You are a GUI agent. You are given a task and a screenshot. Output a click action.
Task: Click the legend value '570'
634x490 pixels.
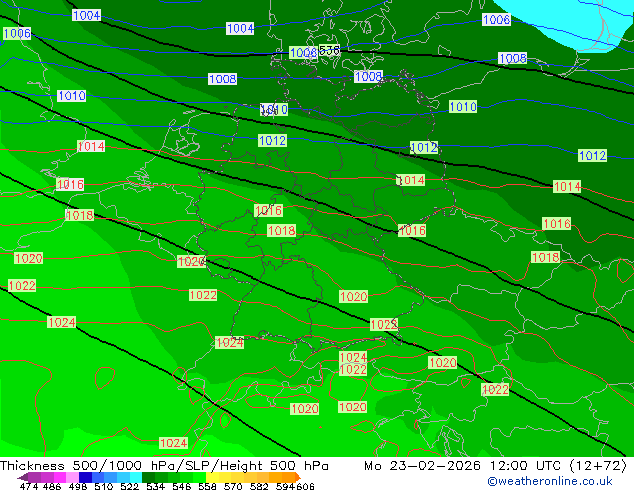(x=233, y=486)
